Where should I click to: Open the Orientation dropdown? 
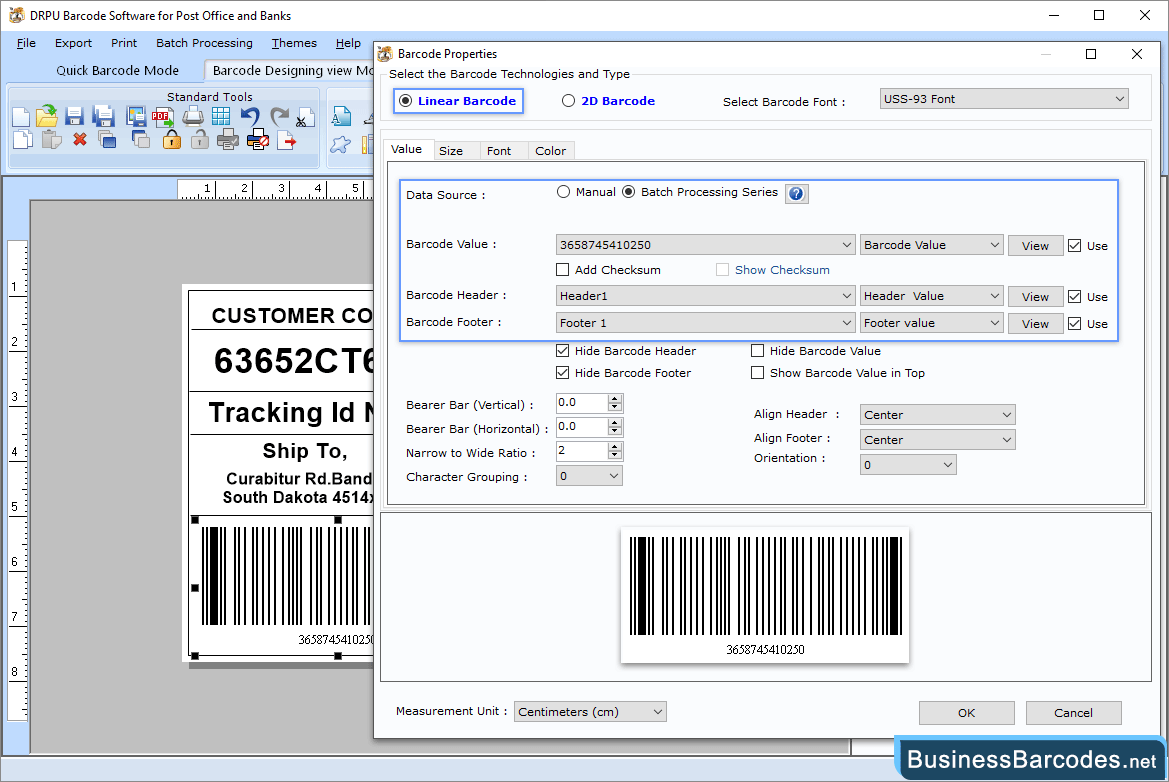[x=908, y=465]
